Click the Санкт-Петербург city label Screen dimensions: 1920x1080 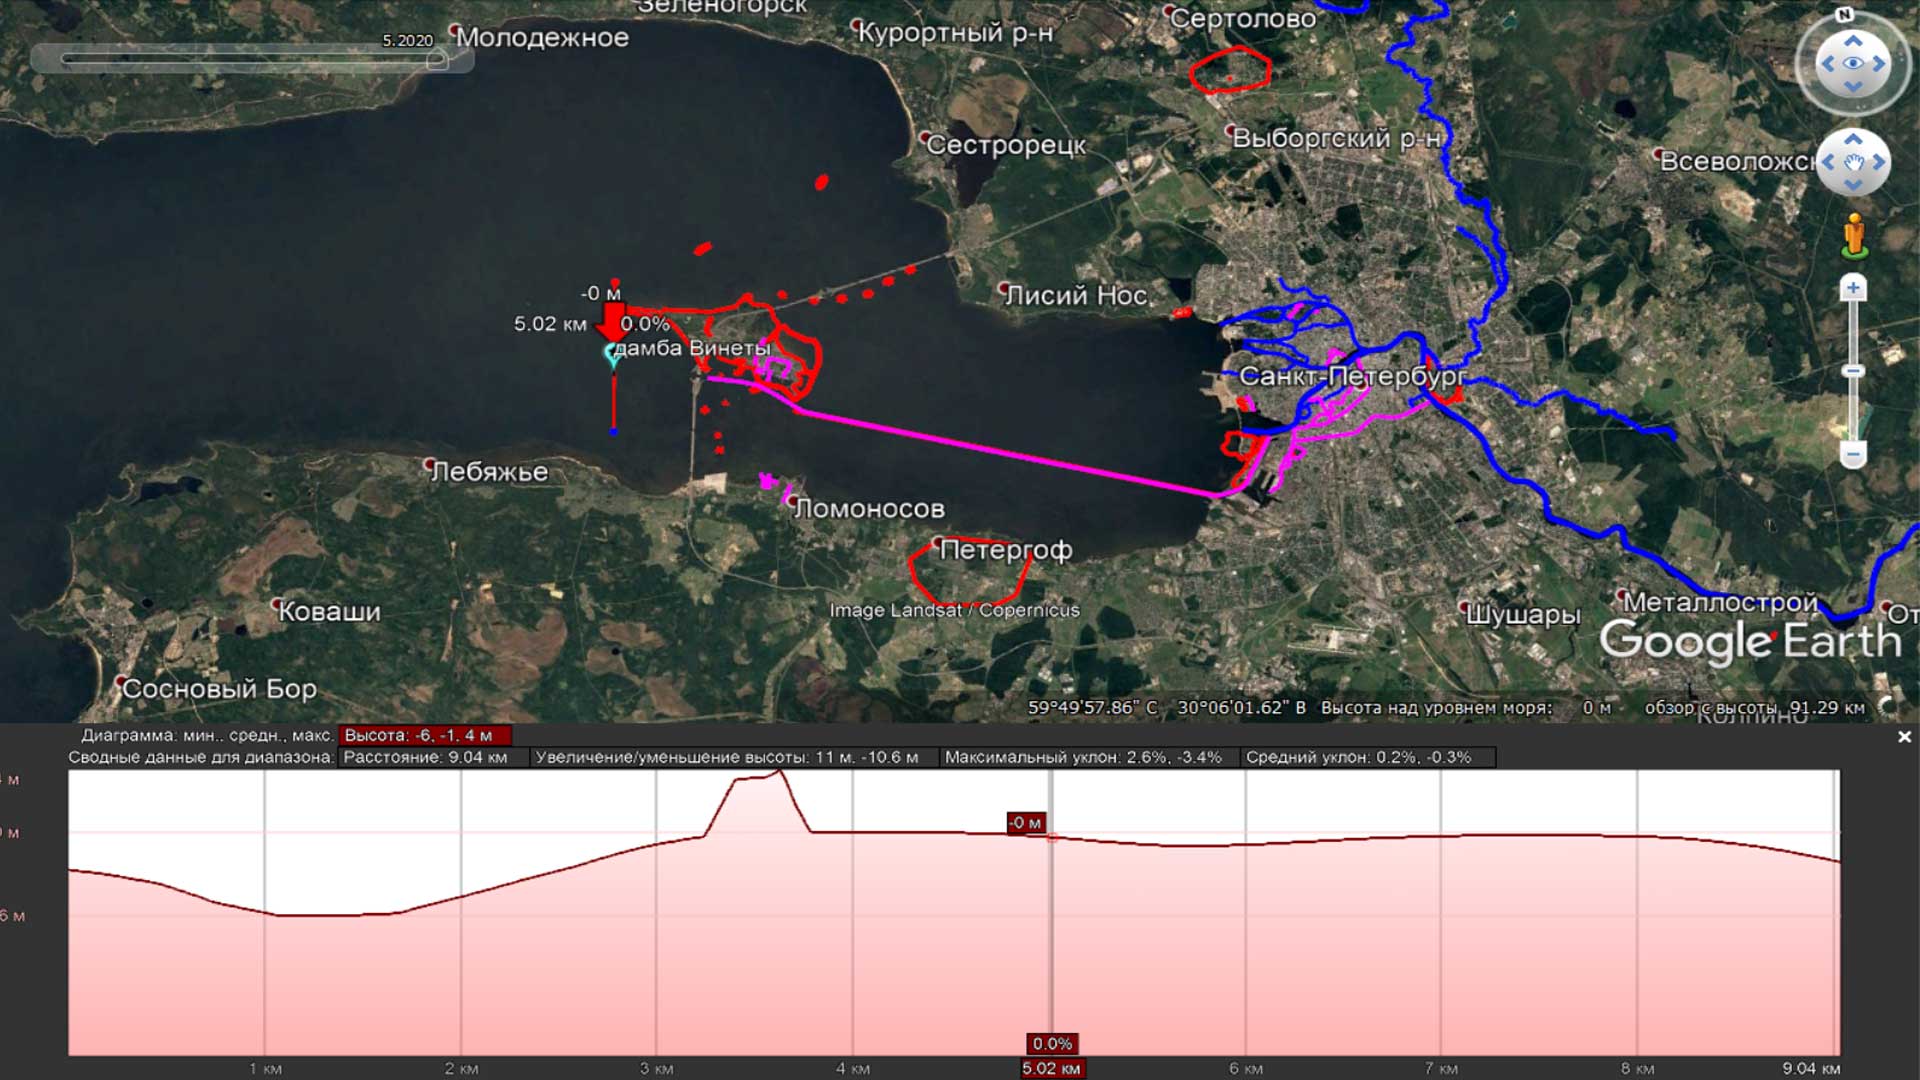[1353, 377]
